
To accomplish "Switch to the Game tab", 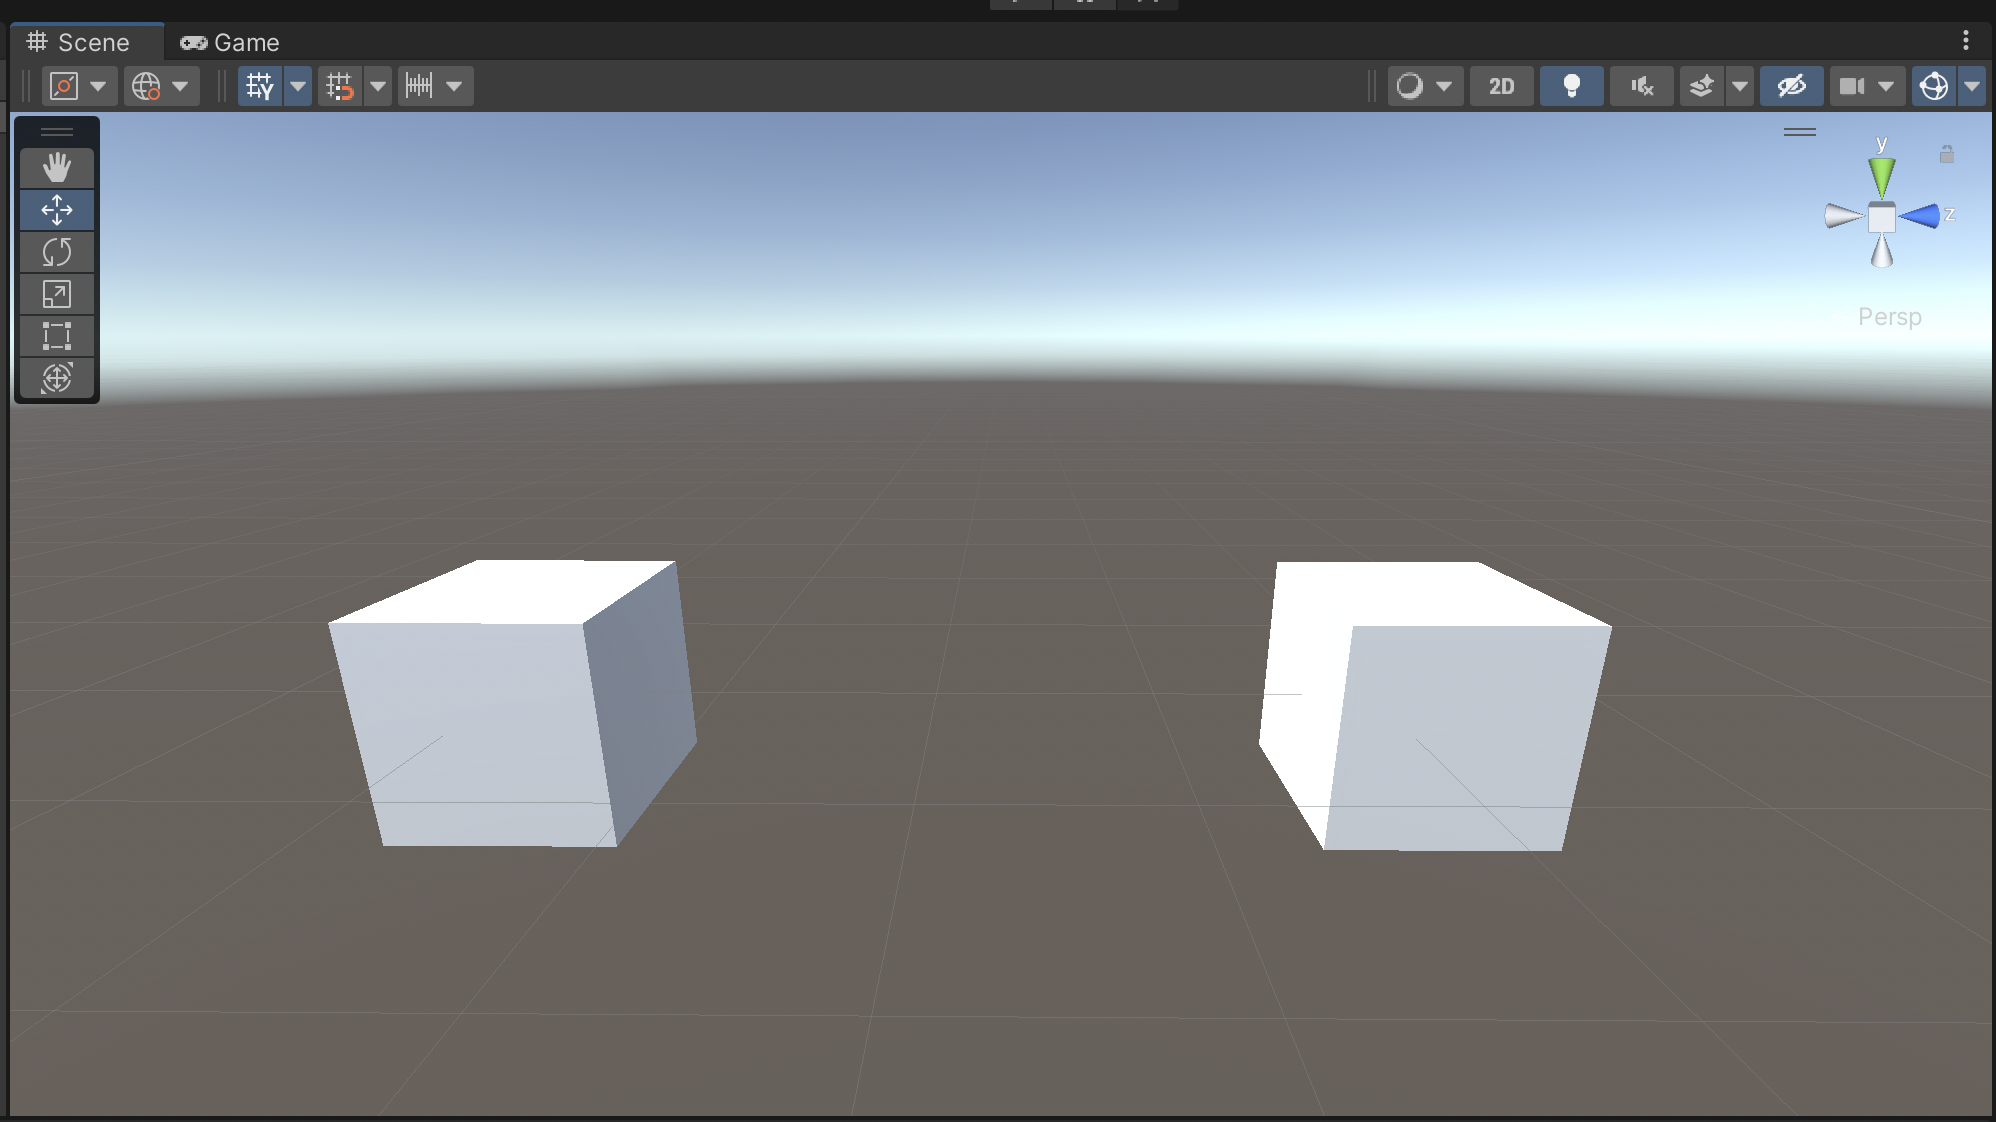I will [230, 42].
